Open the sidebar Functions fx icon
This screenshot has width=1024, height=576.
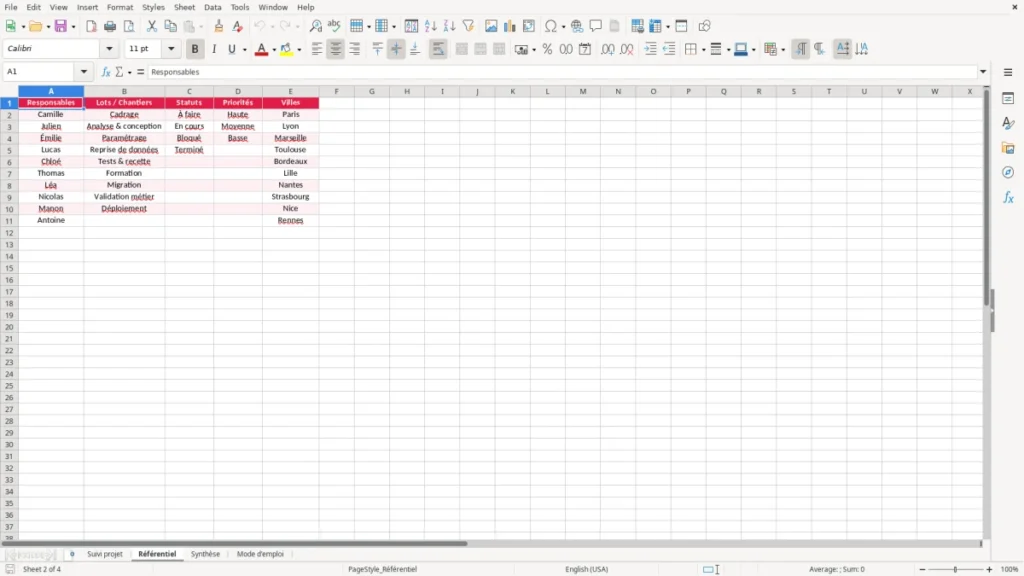click(1008, 197)
